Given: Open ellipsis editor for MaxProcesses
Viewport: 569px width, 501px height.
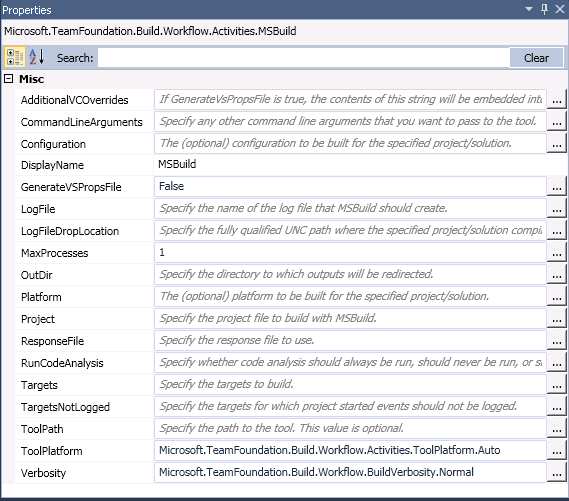Looking at the screenshot, I should point(557,253).
